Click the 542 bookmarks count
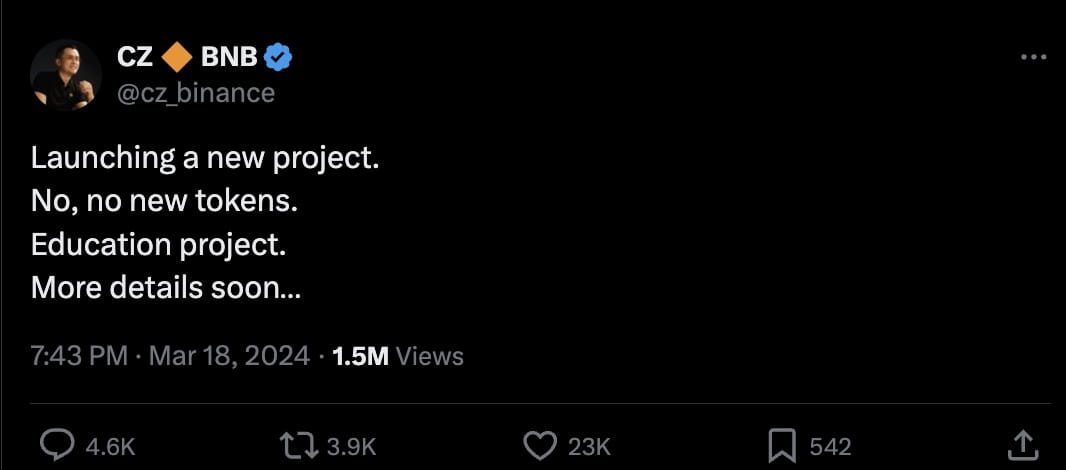This screenshot has height=470, width=1066. pos(830,446)
